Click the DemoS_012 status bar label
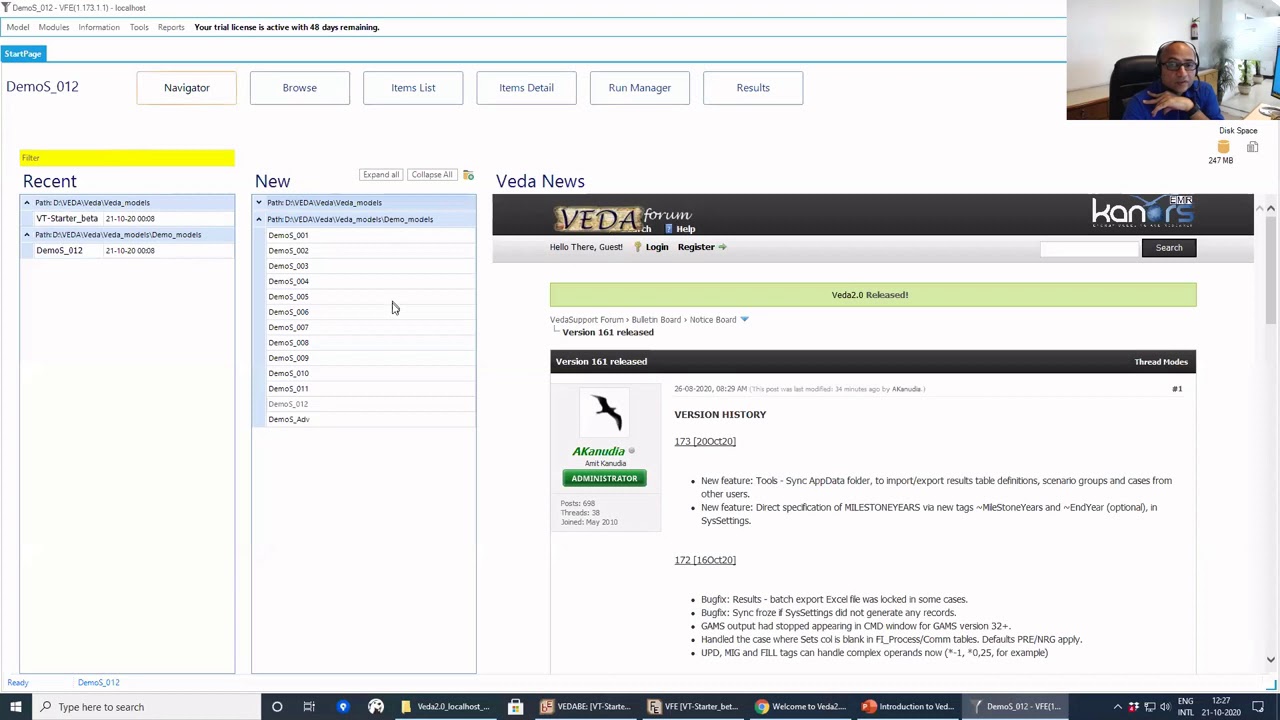This screenshot has height=720, width=1280. click(x=98, y=683)
